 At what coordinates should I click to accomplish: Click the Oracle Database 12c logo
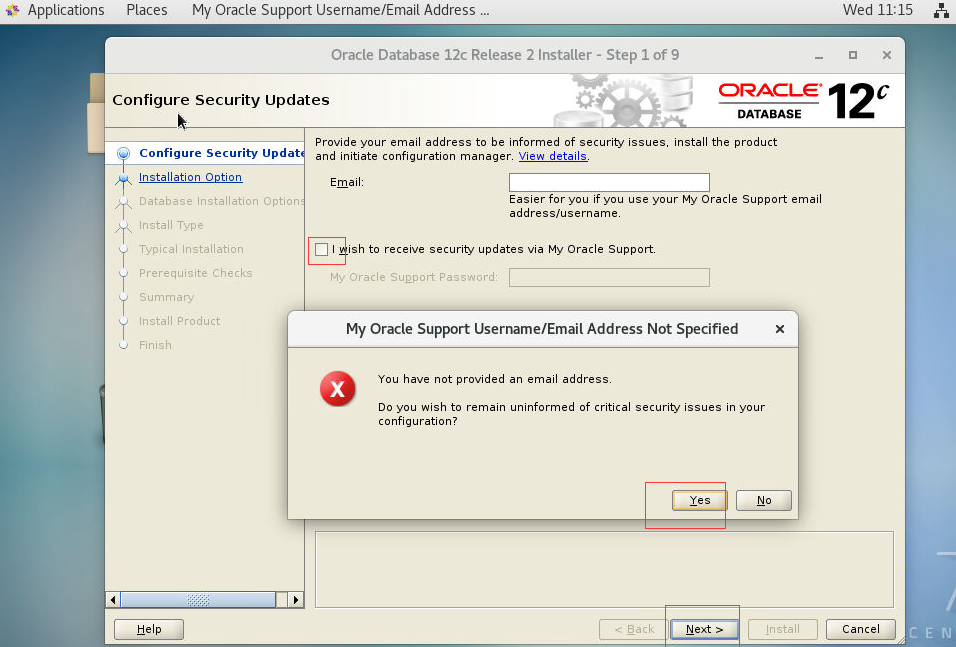click(x=804, y=101)
